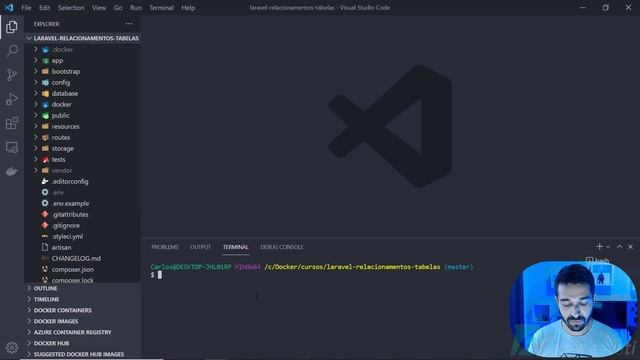
Task: Expand the Outline section
Action: click(x=82, y=288)
